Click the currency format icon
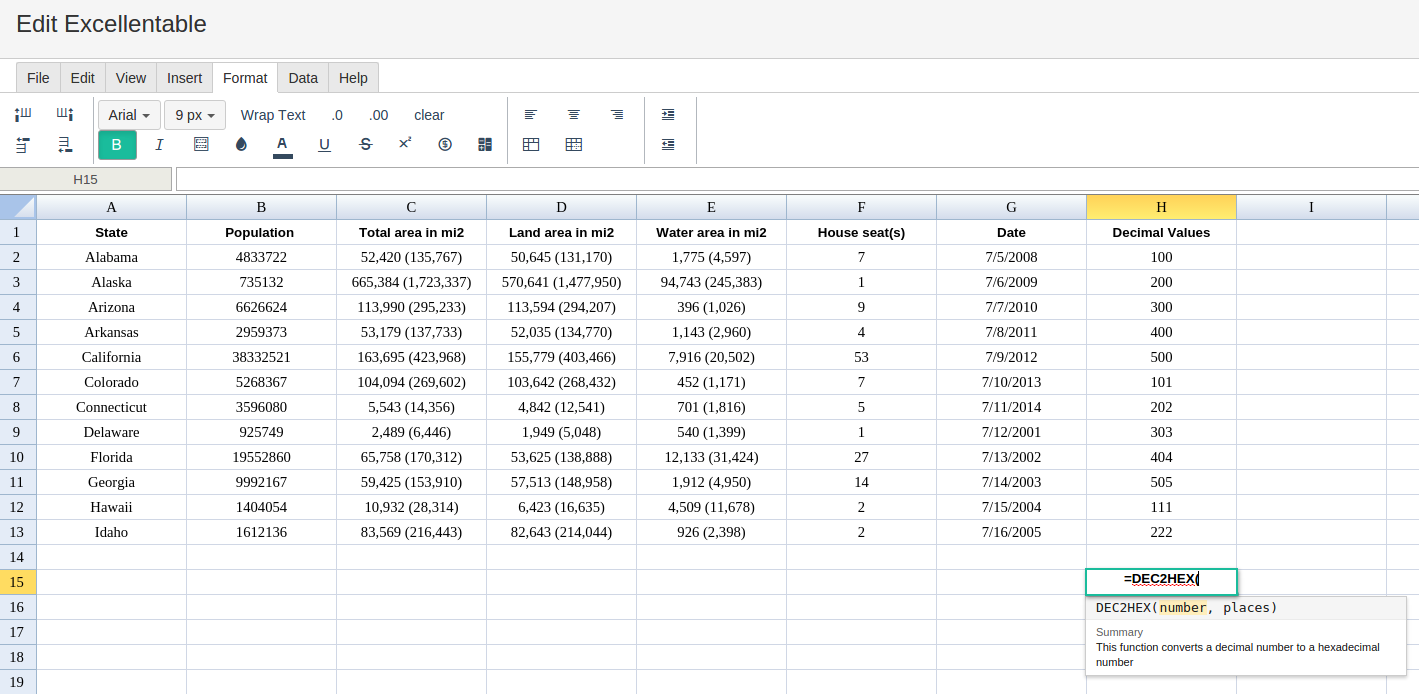Screen dimensions: 1419x694 [x=445, y=145]
